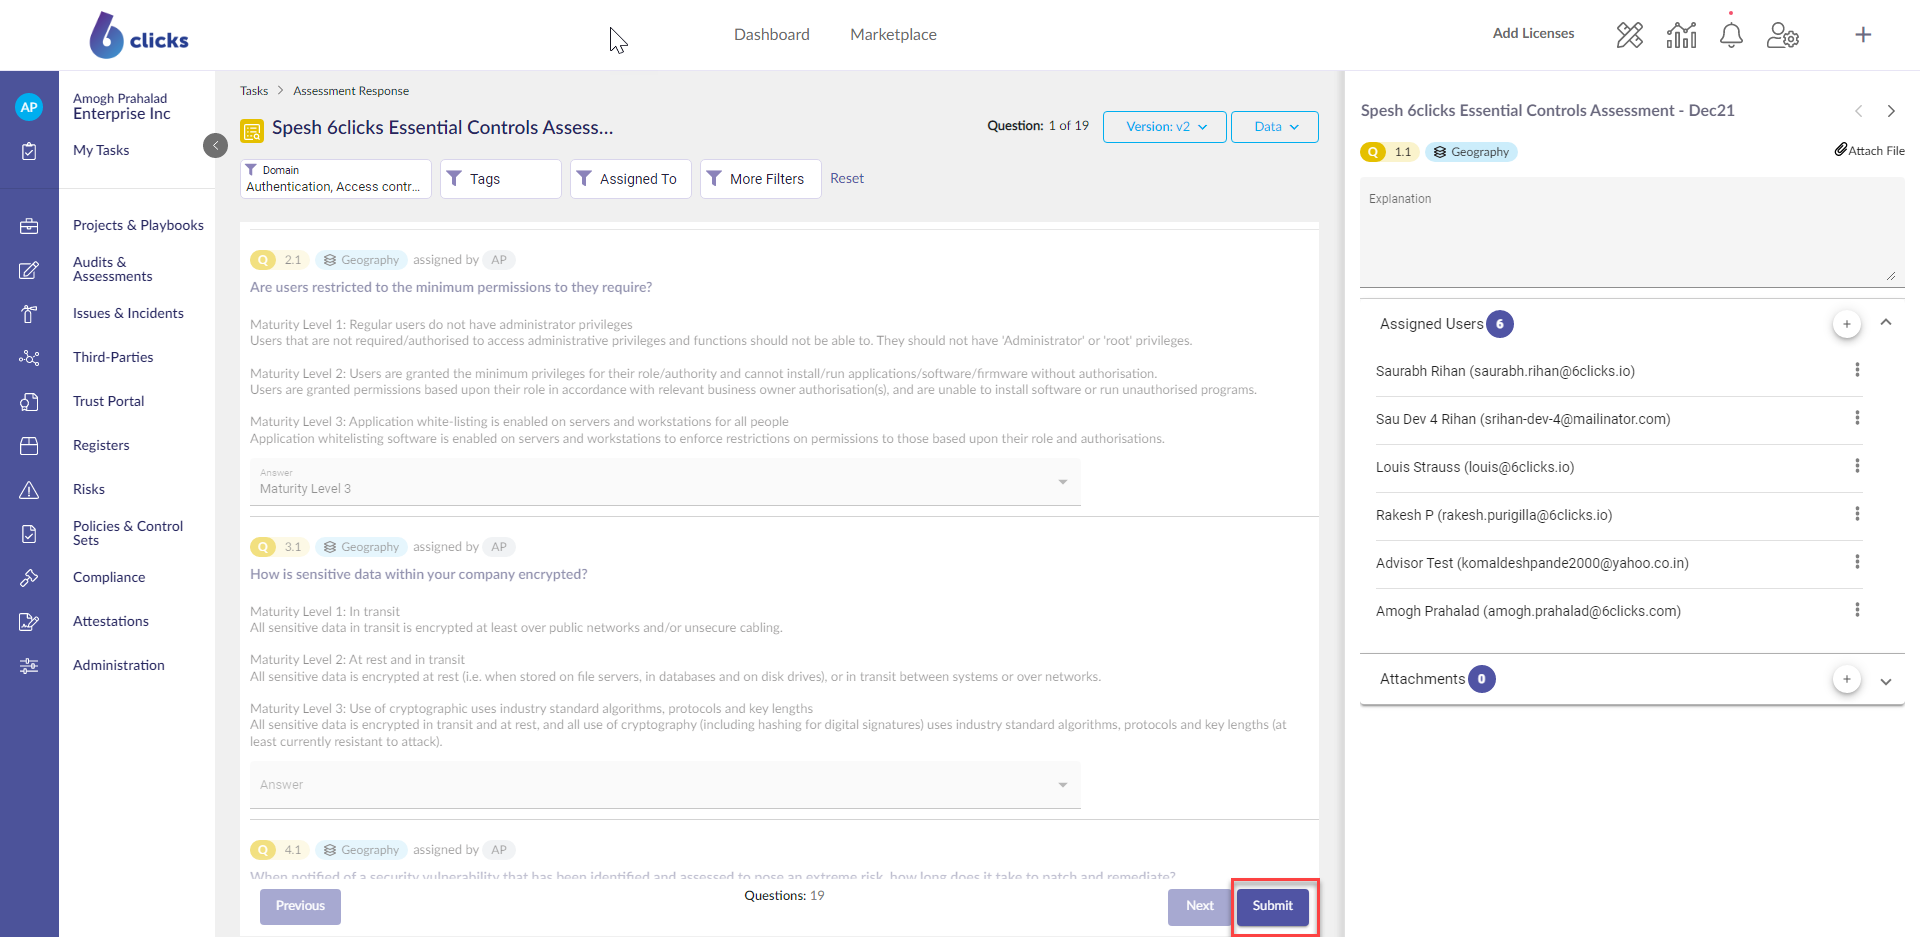Select question 2.1 about minimum permissions

451,287
